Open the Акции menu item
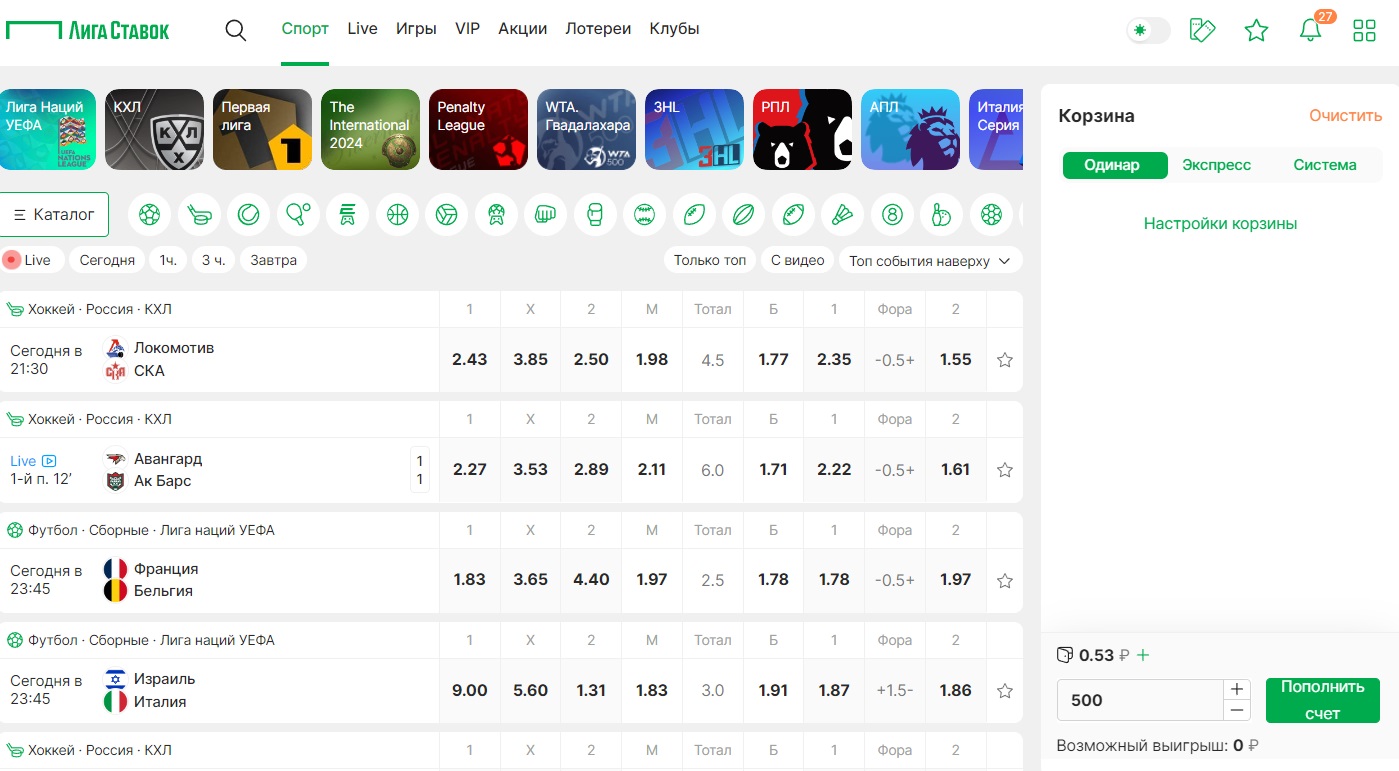 pyautogui.click(x=523, y=29)
